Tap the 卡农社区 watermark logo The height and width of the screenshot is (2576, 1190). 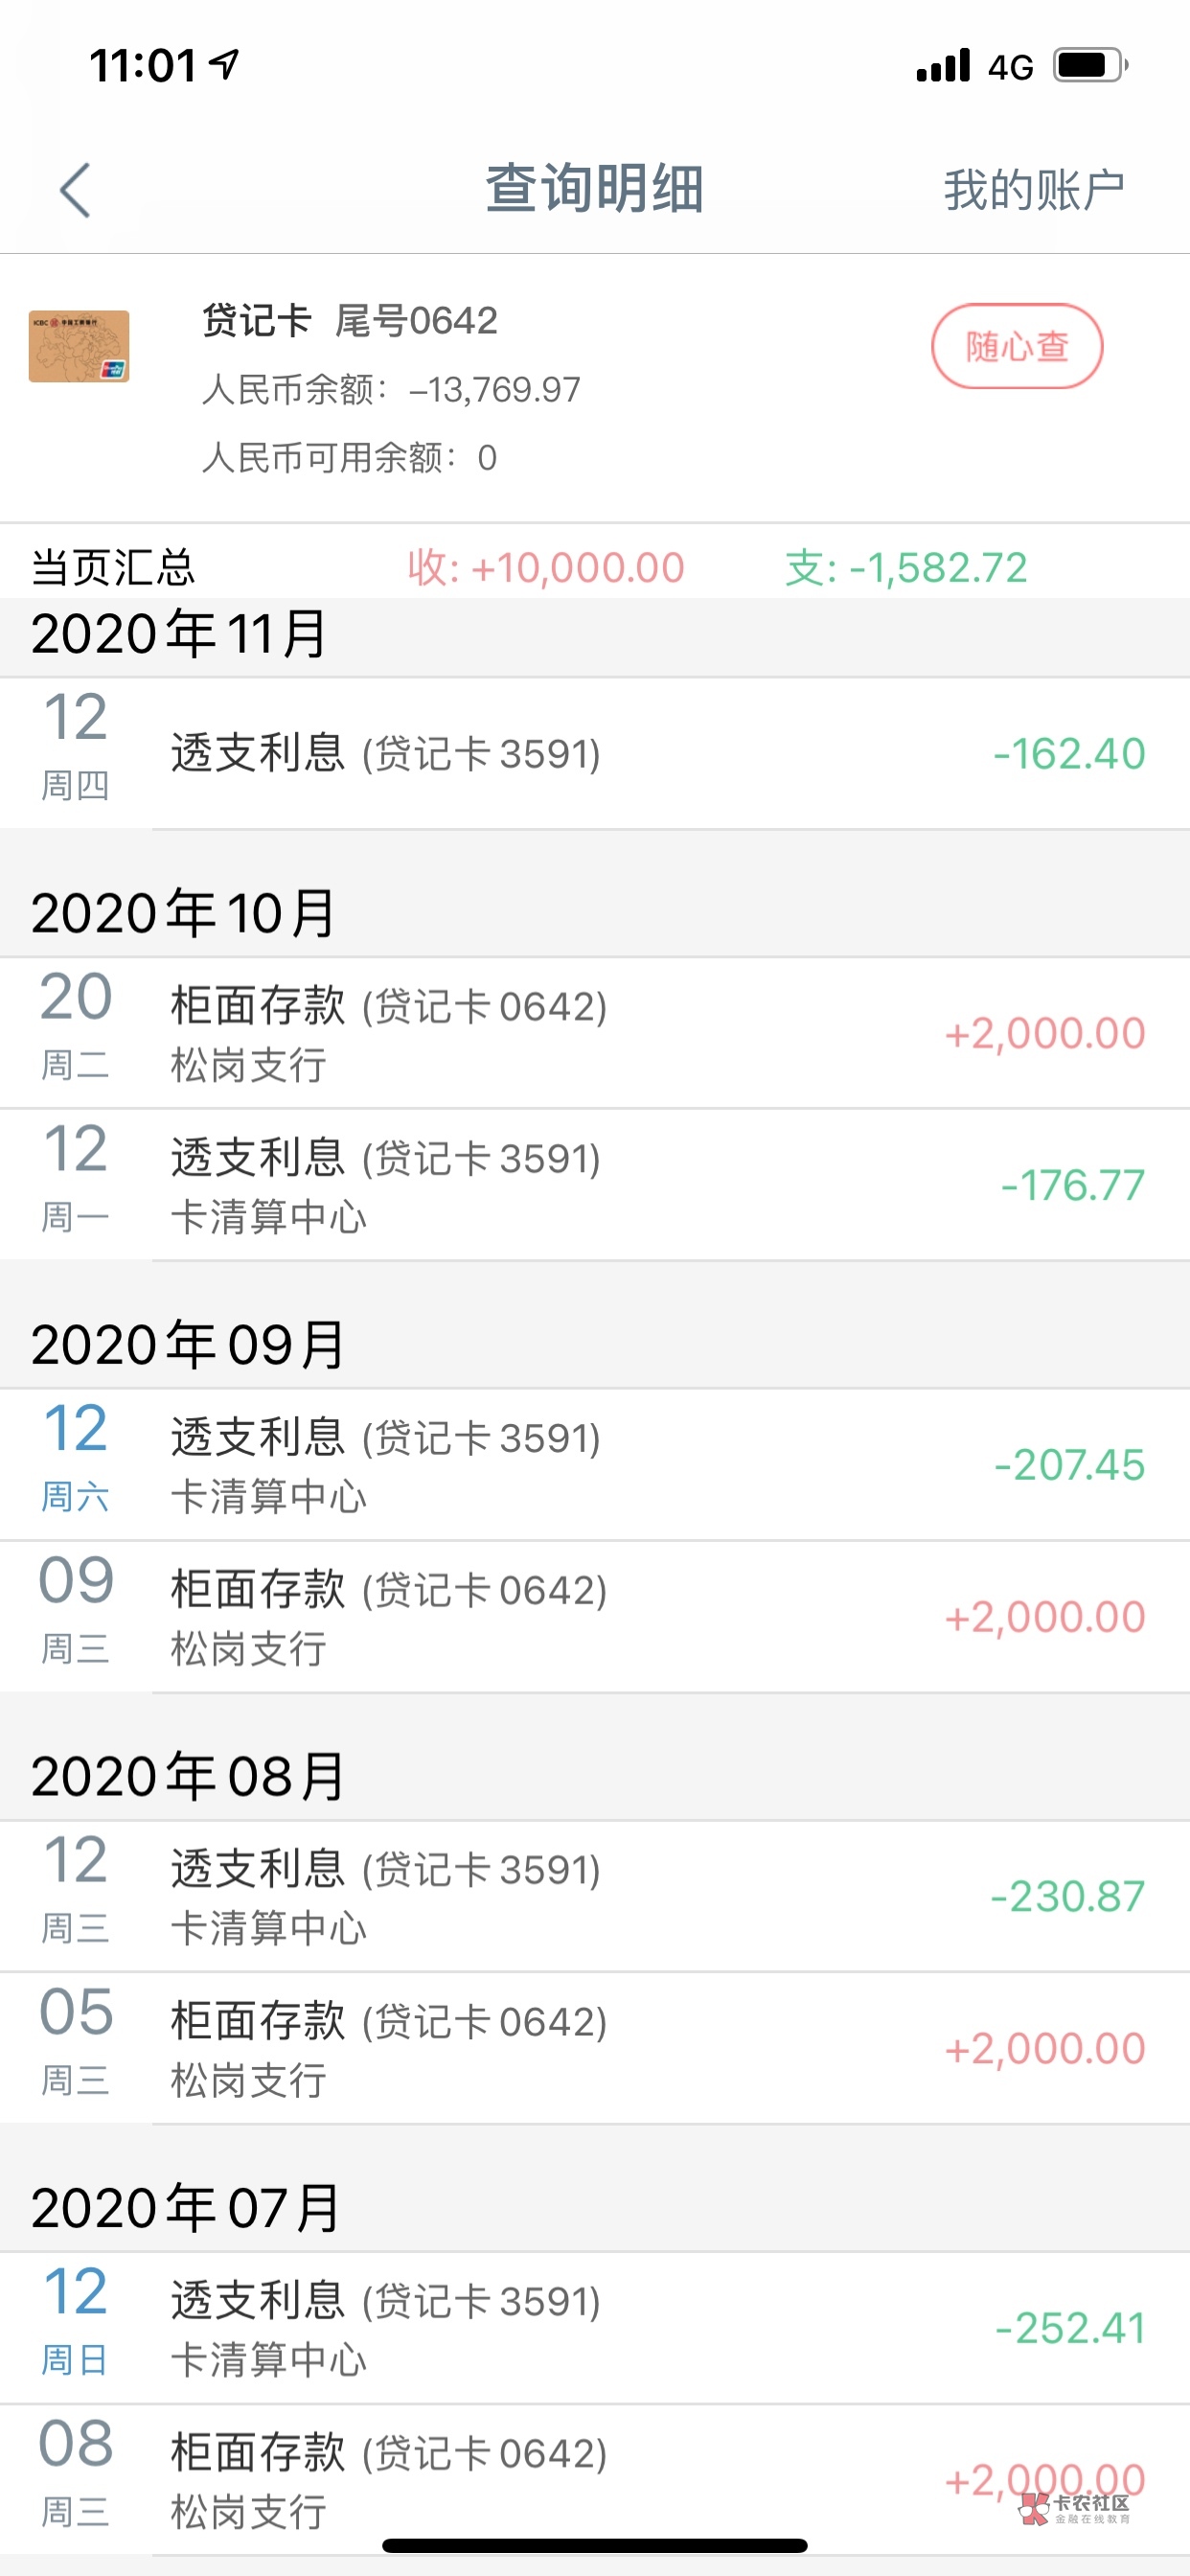(x=1076, y=2506)
